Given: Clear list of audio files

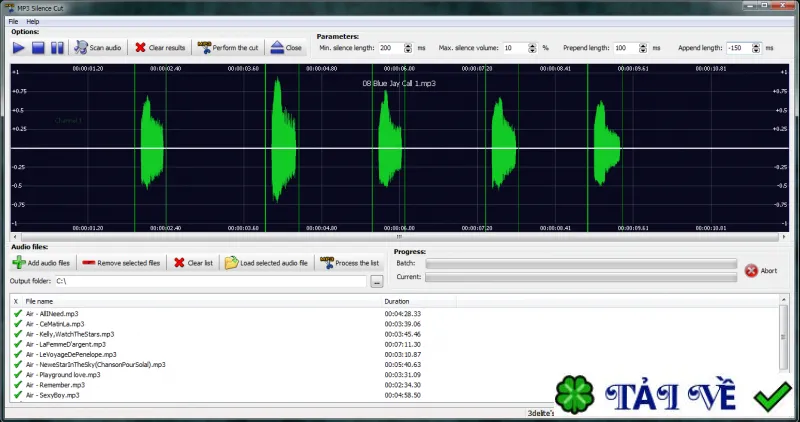Looking at the screenshot, I should pos(193,263).
